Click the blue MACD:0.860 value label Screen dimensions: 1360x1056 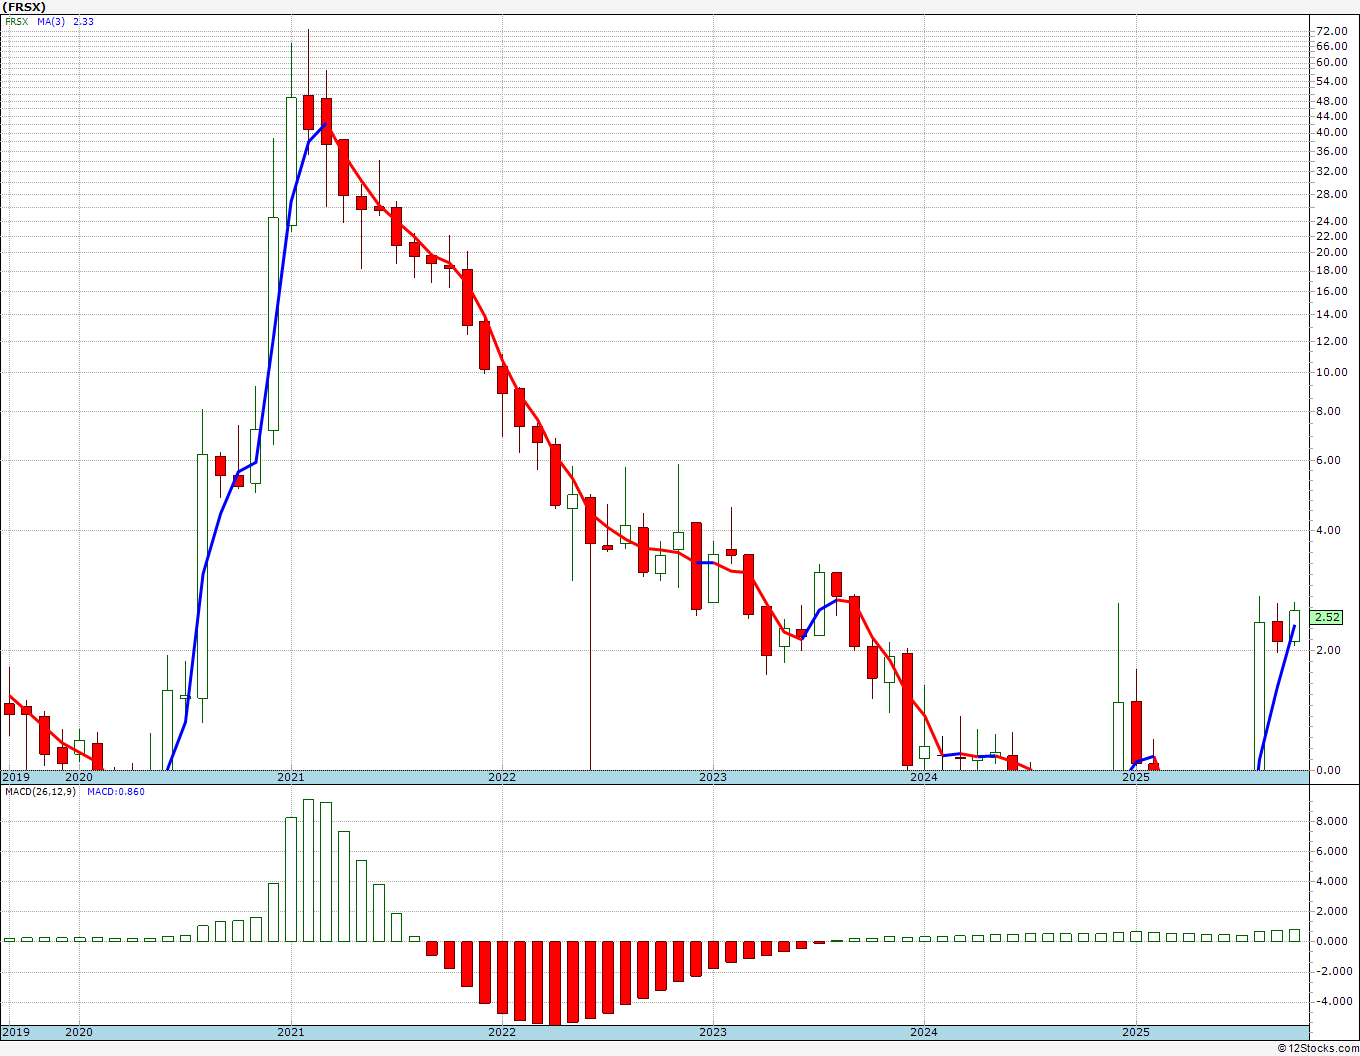pos(115,792)
